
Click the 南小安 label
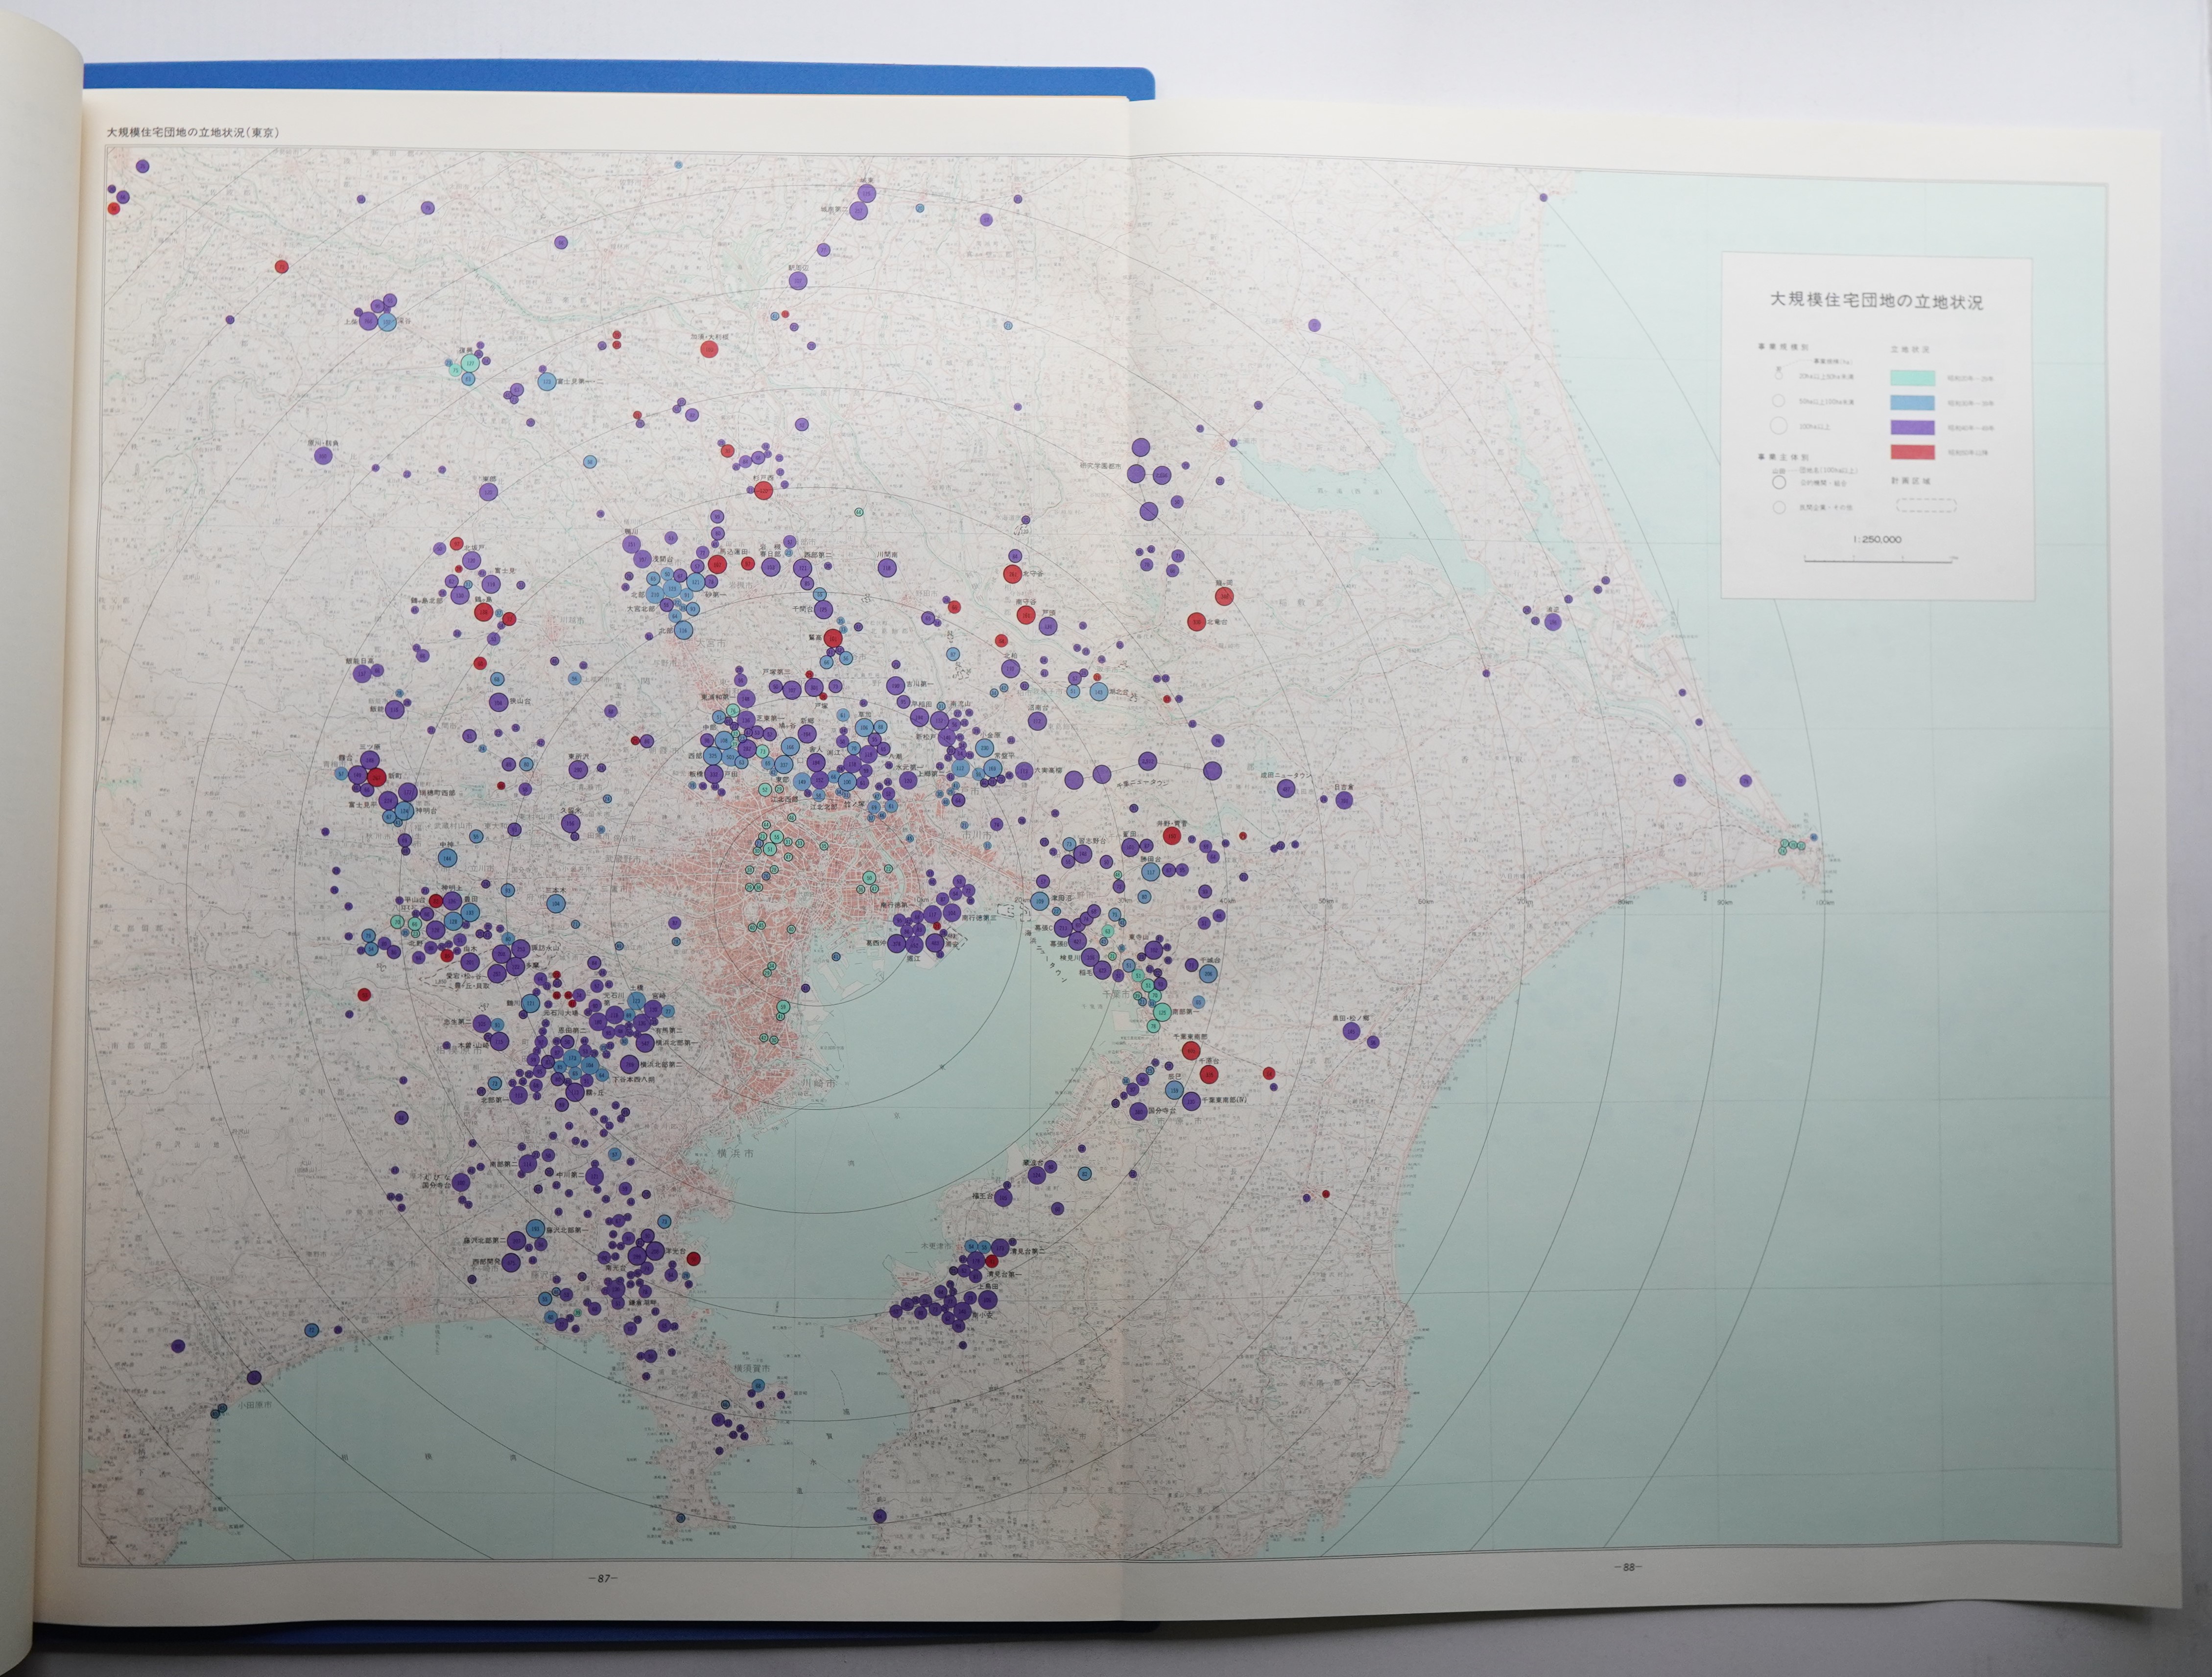[x=983, y=1316]
